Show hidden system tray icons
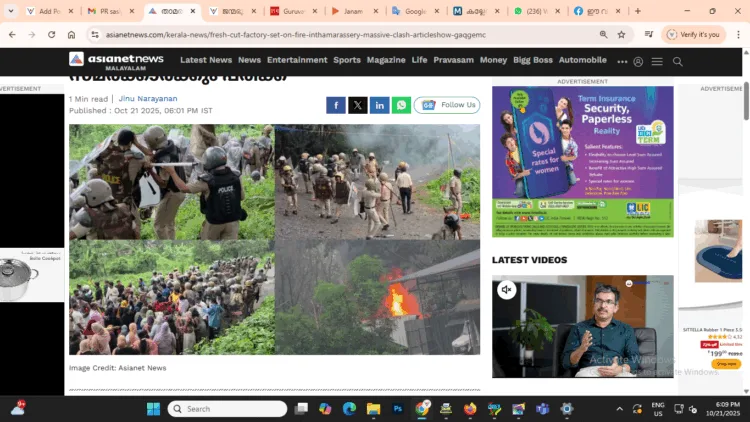The image size is (750, 422). [620, 409]
